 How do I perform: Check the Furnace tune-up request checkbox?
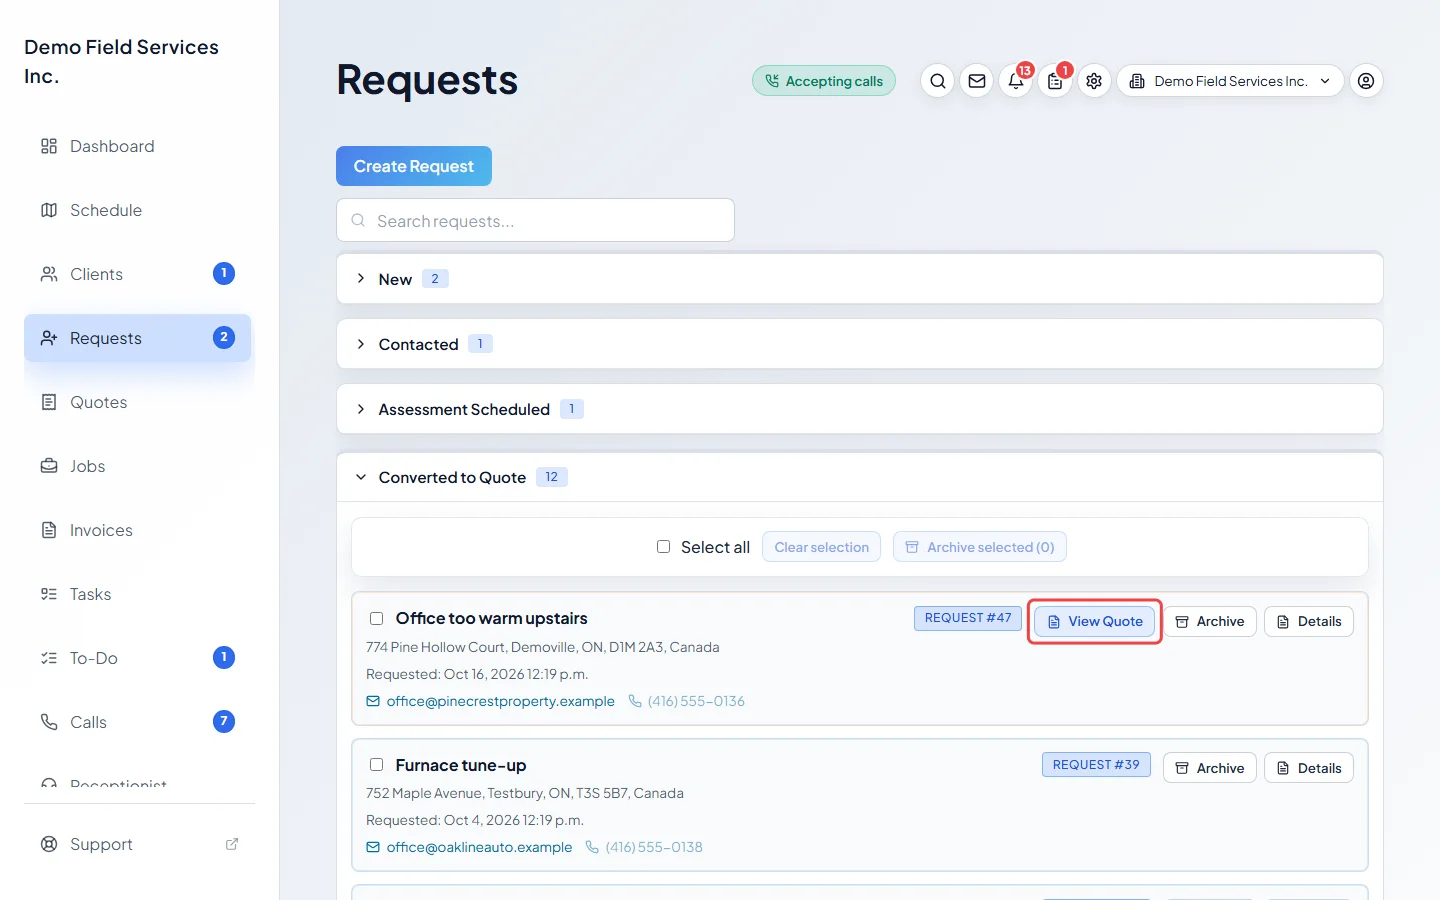pyautogui.click(x=377, y=765)
